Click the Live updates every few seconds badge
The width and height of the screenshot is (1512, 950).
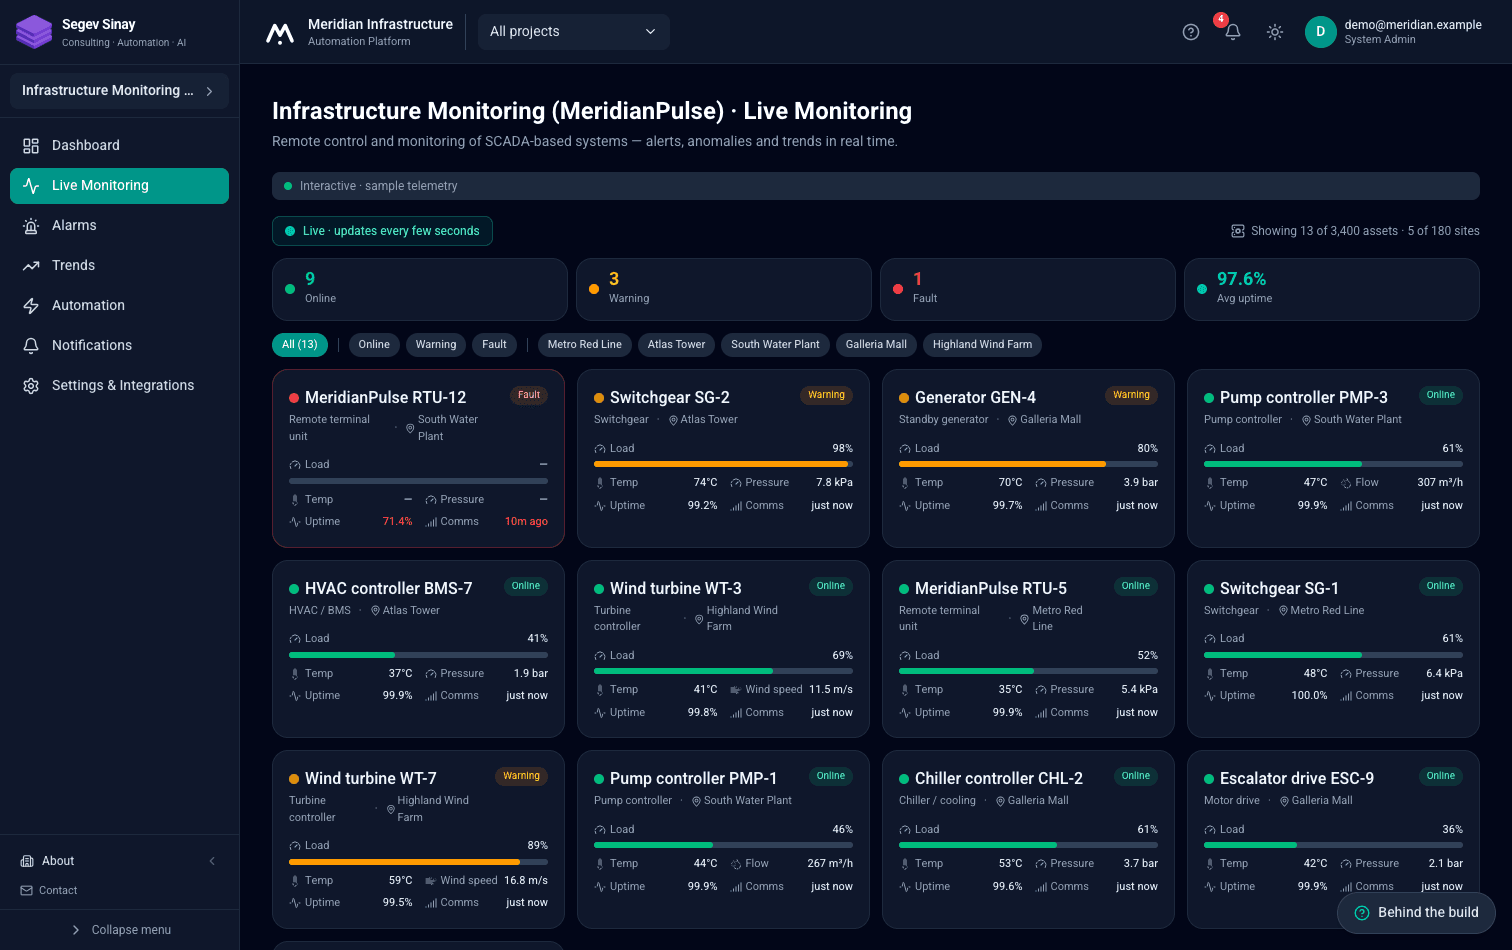coord(382,231)
